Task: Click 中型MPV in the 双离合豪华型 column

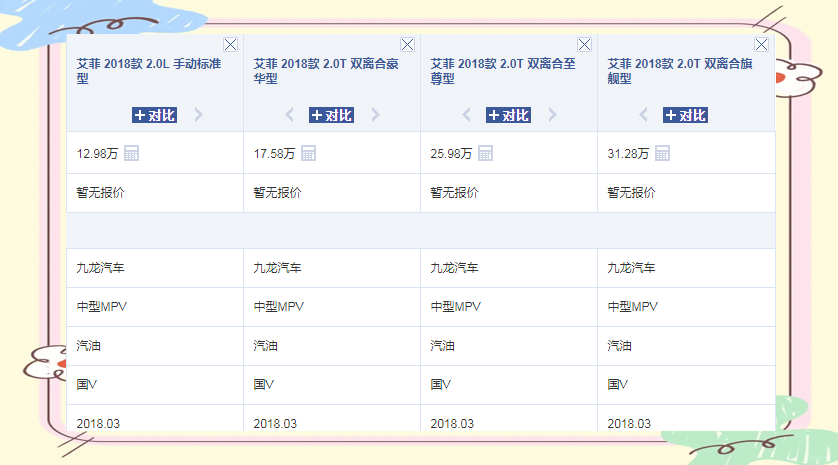Action: 278,307
